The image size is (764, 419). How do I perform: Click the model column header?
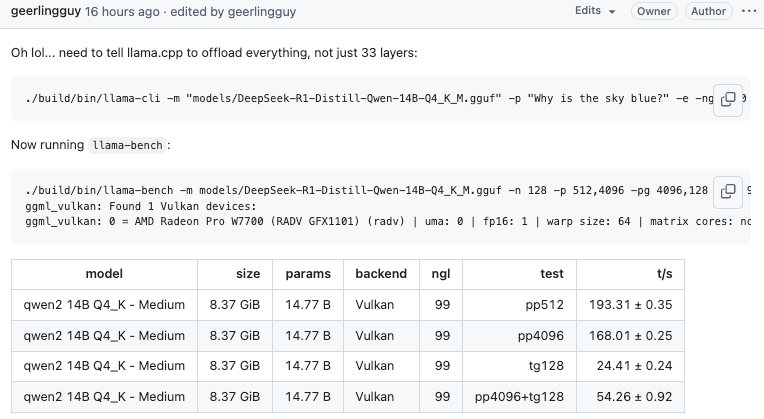[x=104, y=274]
